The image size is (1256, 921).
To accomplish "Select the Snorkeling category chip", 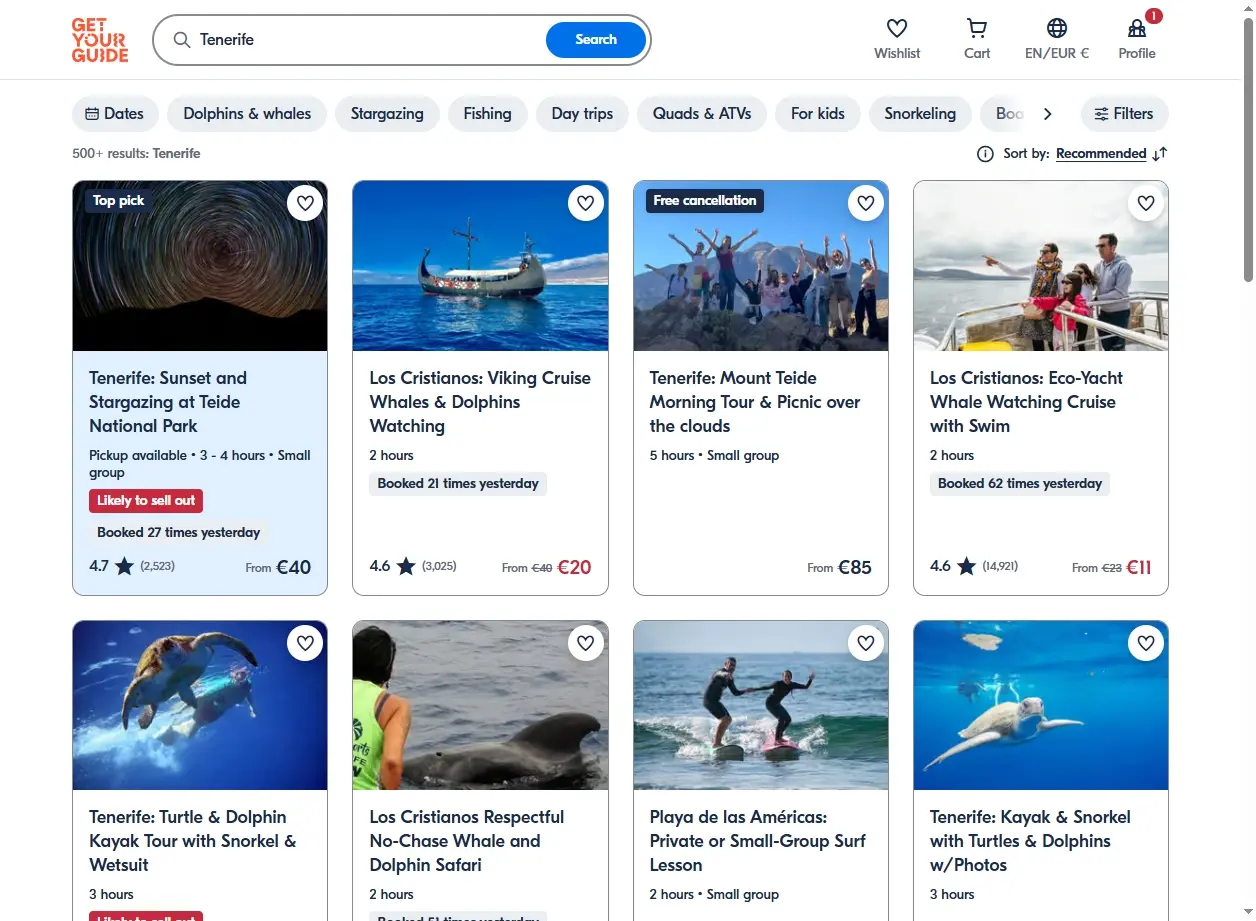I will point(920,114).
